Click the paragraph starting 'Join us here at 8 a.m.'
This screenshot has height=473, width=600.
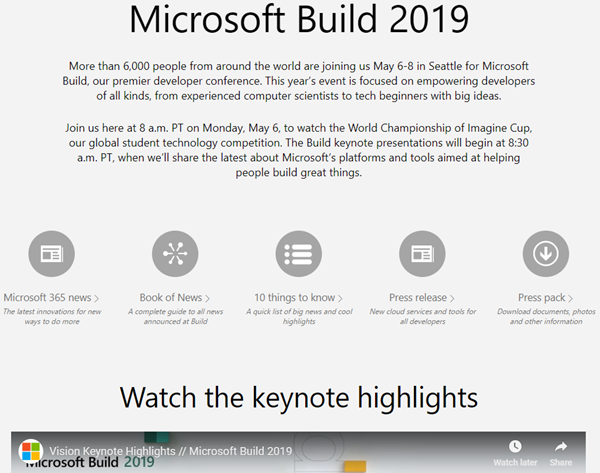(299, 150)
